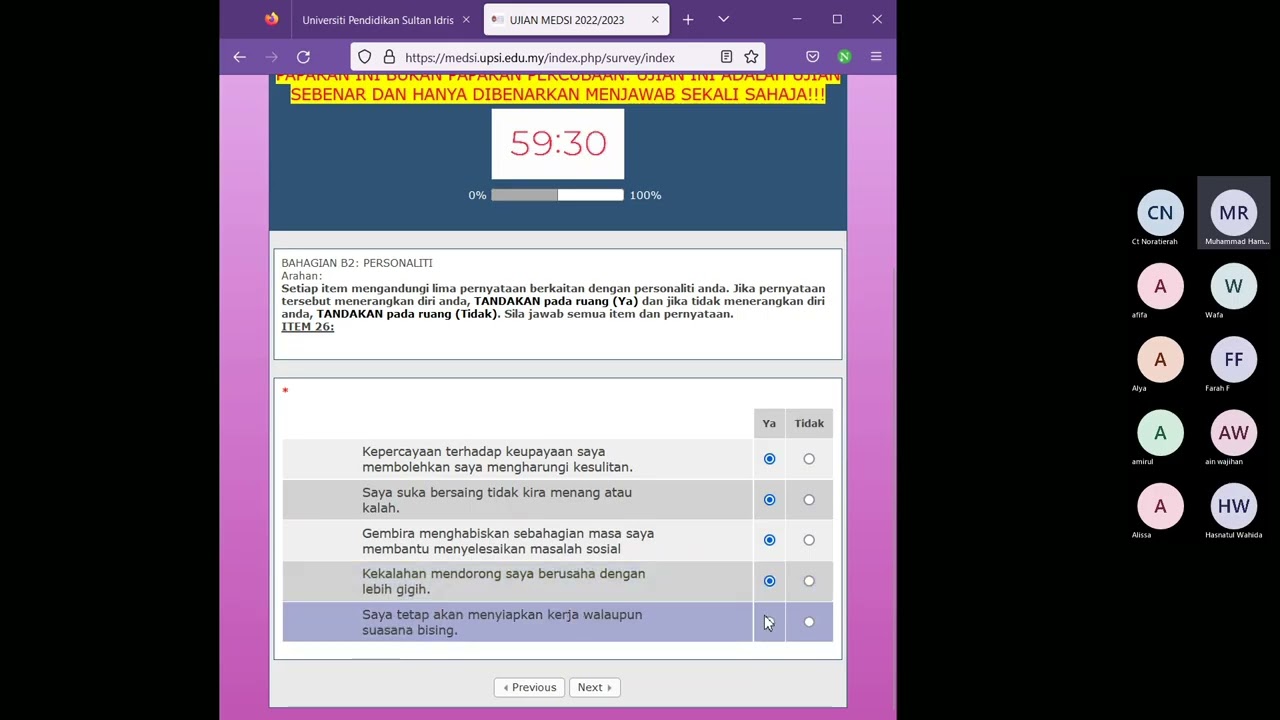Click the Ya column header

pyautogui.click(x=769, y=423)
